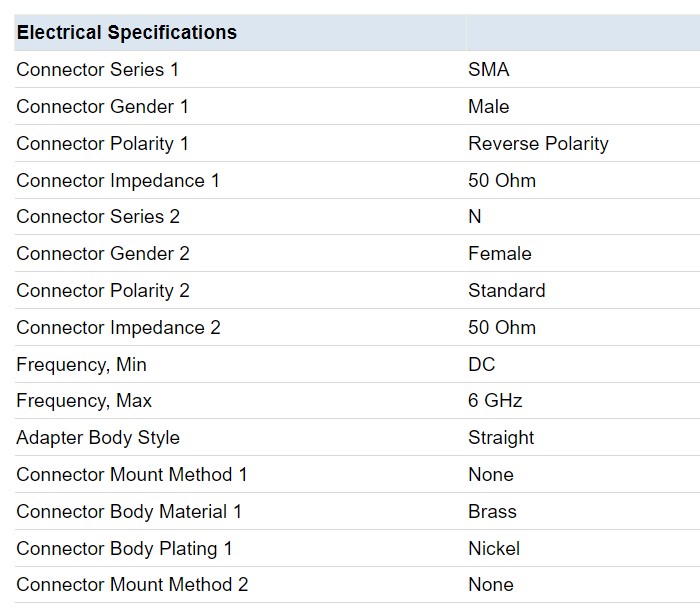Click the Electrical Specifications header
Viewport: 700px width, 615px height.
pos(127,33)
